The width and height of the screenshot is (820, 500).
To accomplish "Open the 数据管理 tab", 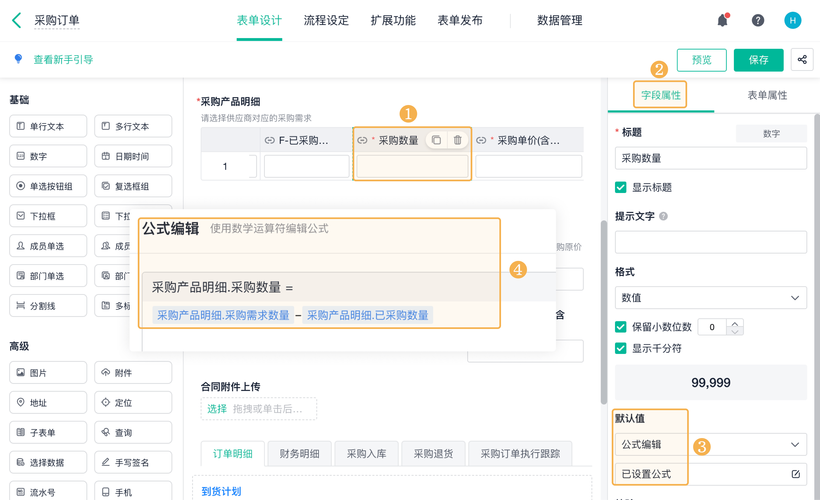I will (x=560, y=20).
